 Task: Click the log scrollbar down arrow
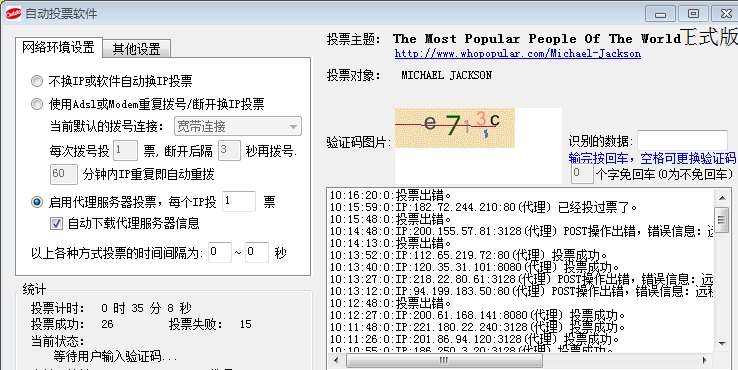pos(722,344)
